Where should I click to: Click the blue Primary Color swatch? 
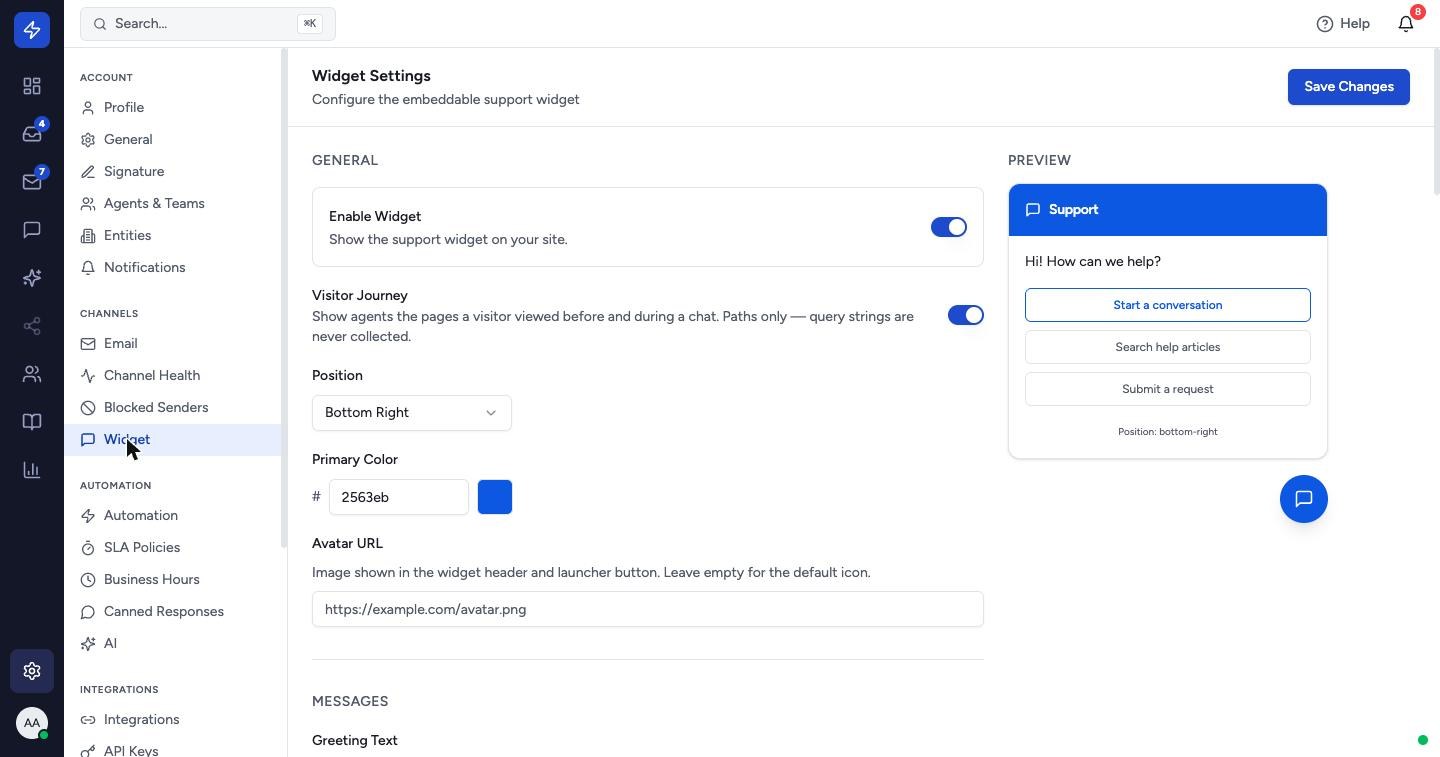pos(495,497)
